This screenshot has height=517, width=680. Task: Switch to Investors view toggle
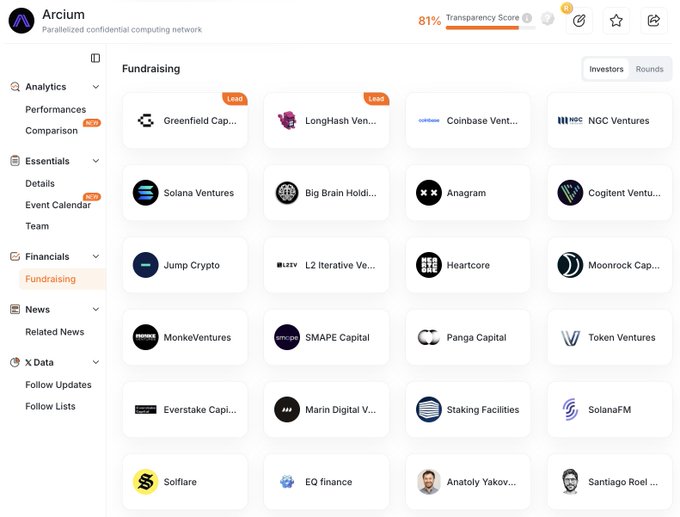pyautogui.click(x=606, y=69)
